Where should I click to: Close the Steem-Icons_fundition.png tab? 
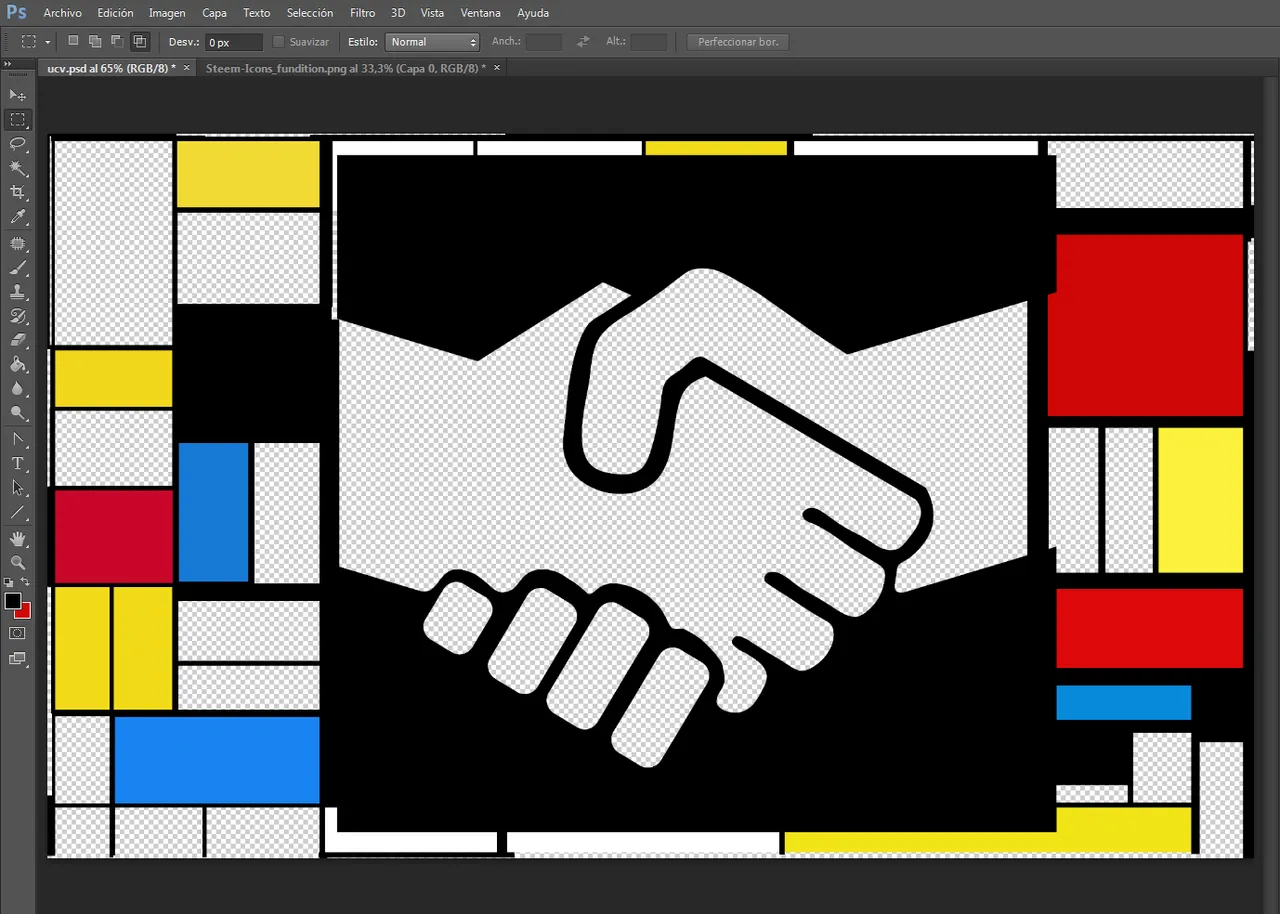point(497,67)
